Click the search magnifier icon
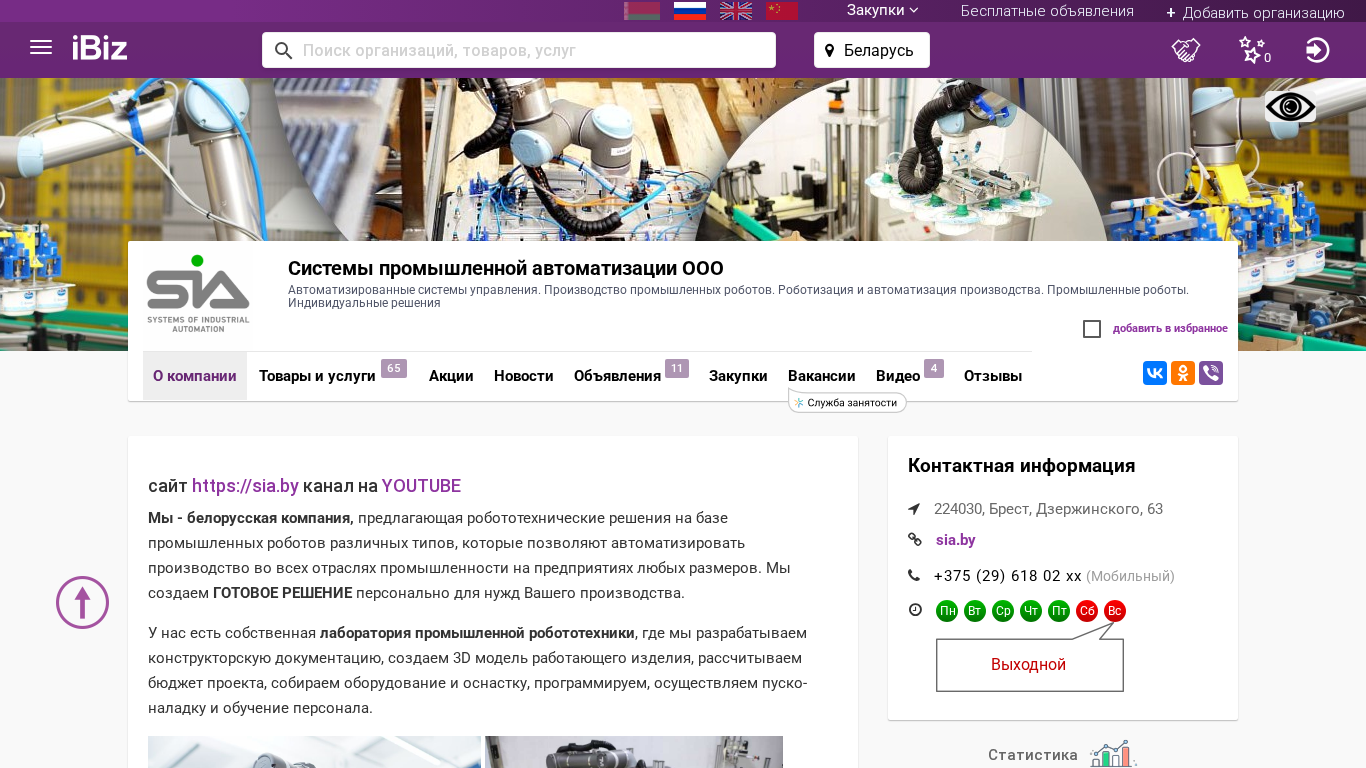This screenshot has height=768, width=1366. pos(284,50)
